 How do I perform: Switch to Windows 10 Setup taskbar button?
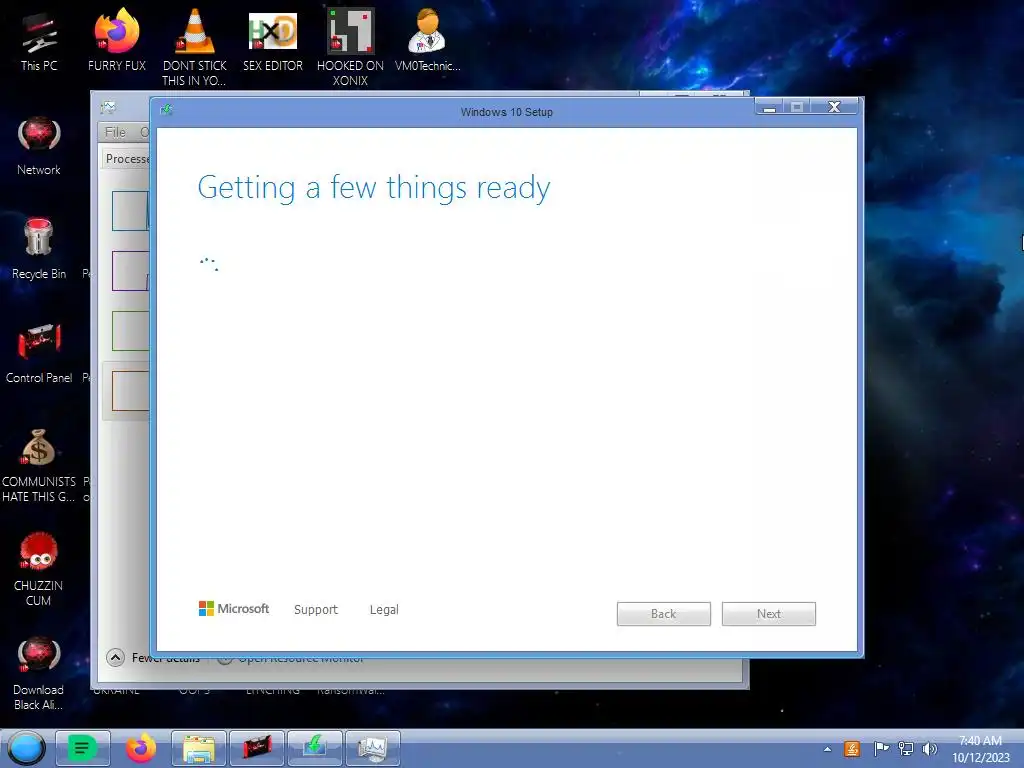pyautogui.click(x=315, y=748)
